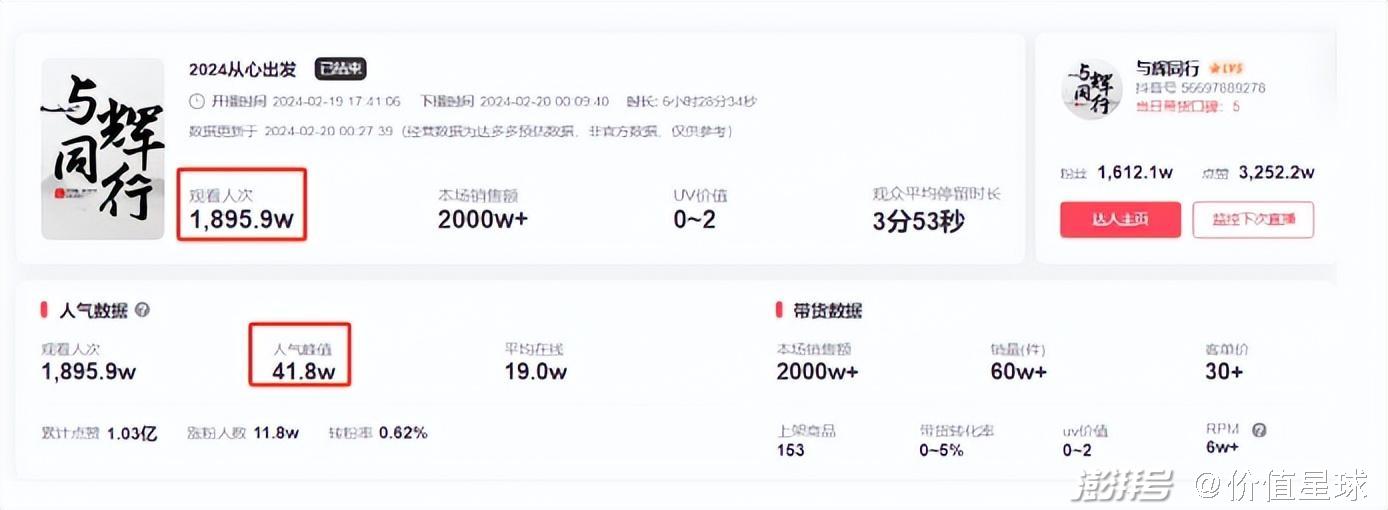Select the highlighted 人气峰值 41.8w box
The image size is (1388, 510).
pyautogui.click(x=300, y=354)
